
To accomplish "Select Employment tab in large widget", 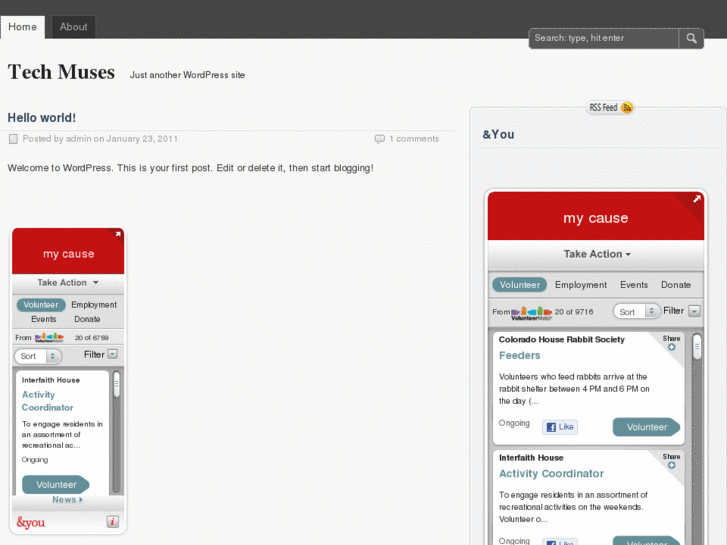I will pyautogui.click(x=580, y=285).
